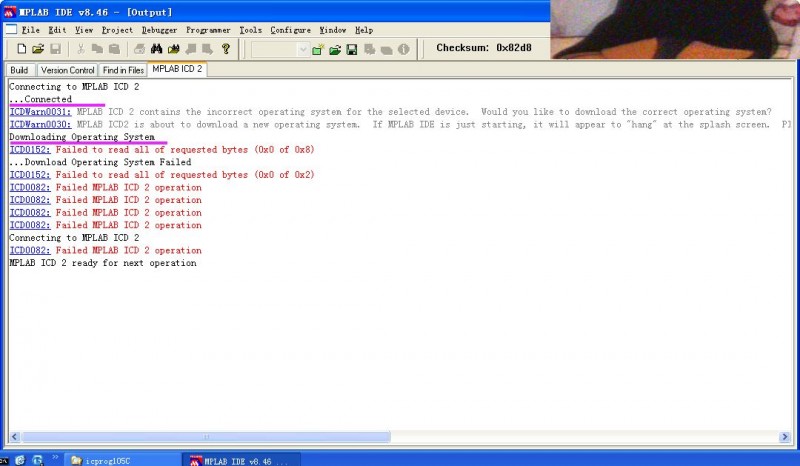Switch to the Build tab
Viewport: 800px width, 466px height.
tap(19, 70)
